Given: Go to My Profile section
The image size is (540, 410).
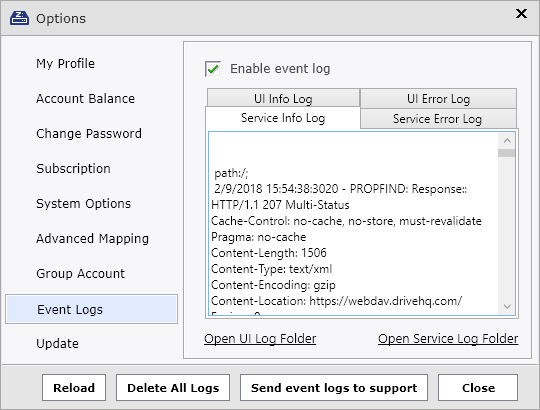Looking at the screenshot, I should point(65,64).
